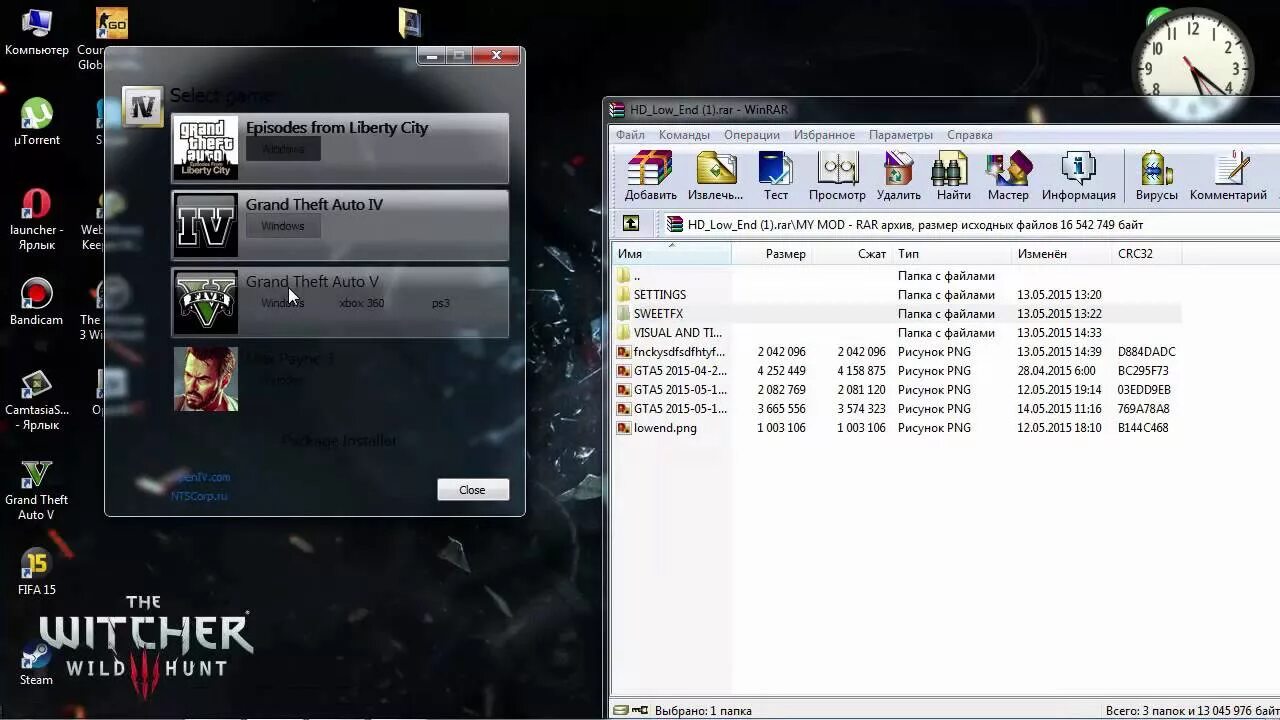Click the Max Payne 3 portrait thumbnail
This screenshot has width=1280, height=720.
206,379
